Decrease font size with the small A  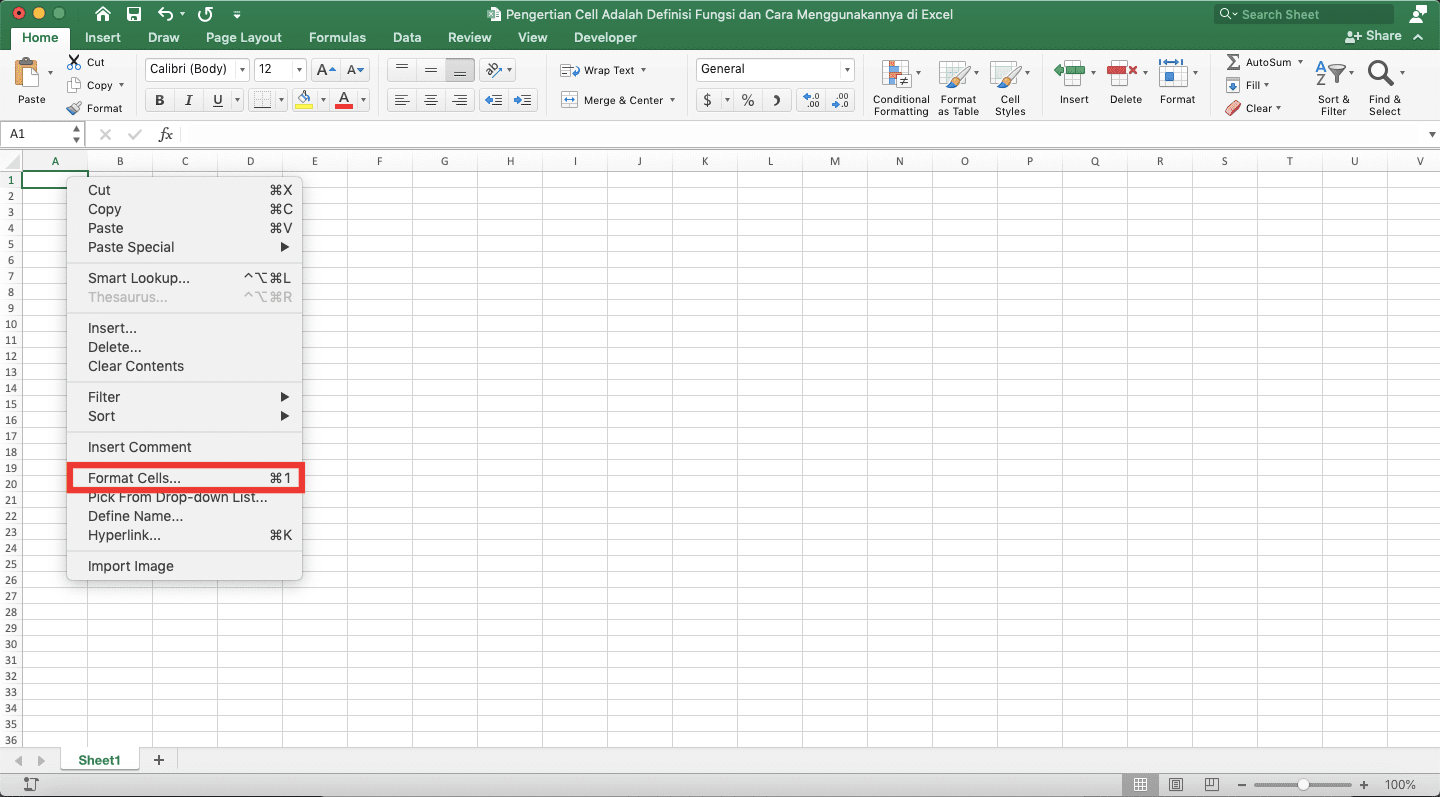356,70
